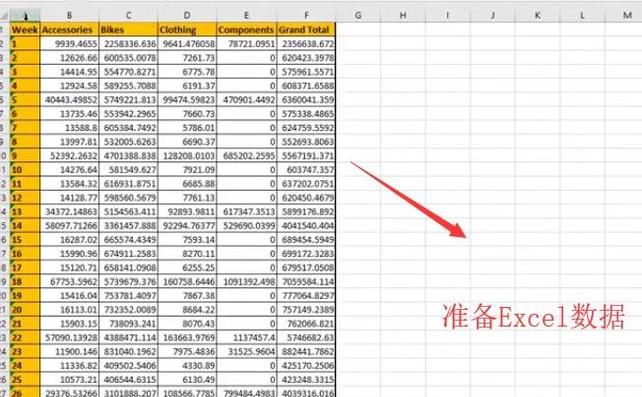Click the 'Grand Total' header cell
Screen dimensions: 642x397
306,29
